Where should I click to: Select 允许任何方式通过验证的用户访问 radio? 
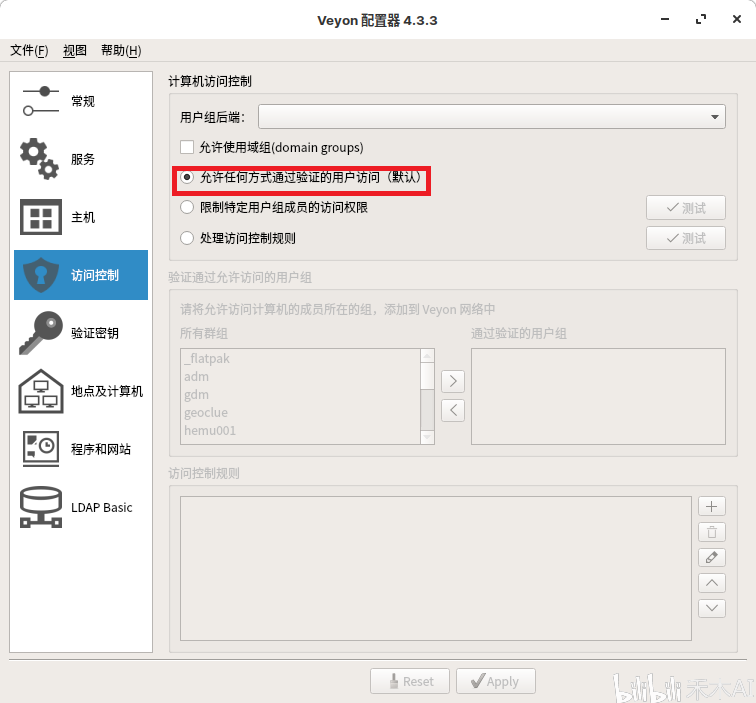187,177
